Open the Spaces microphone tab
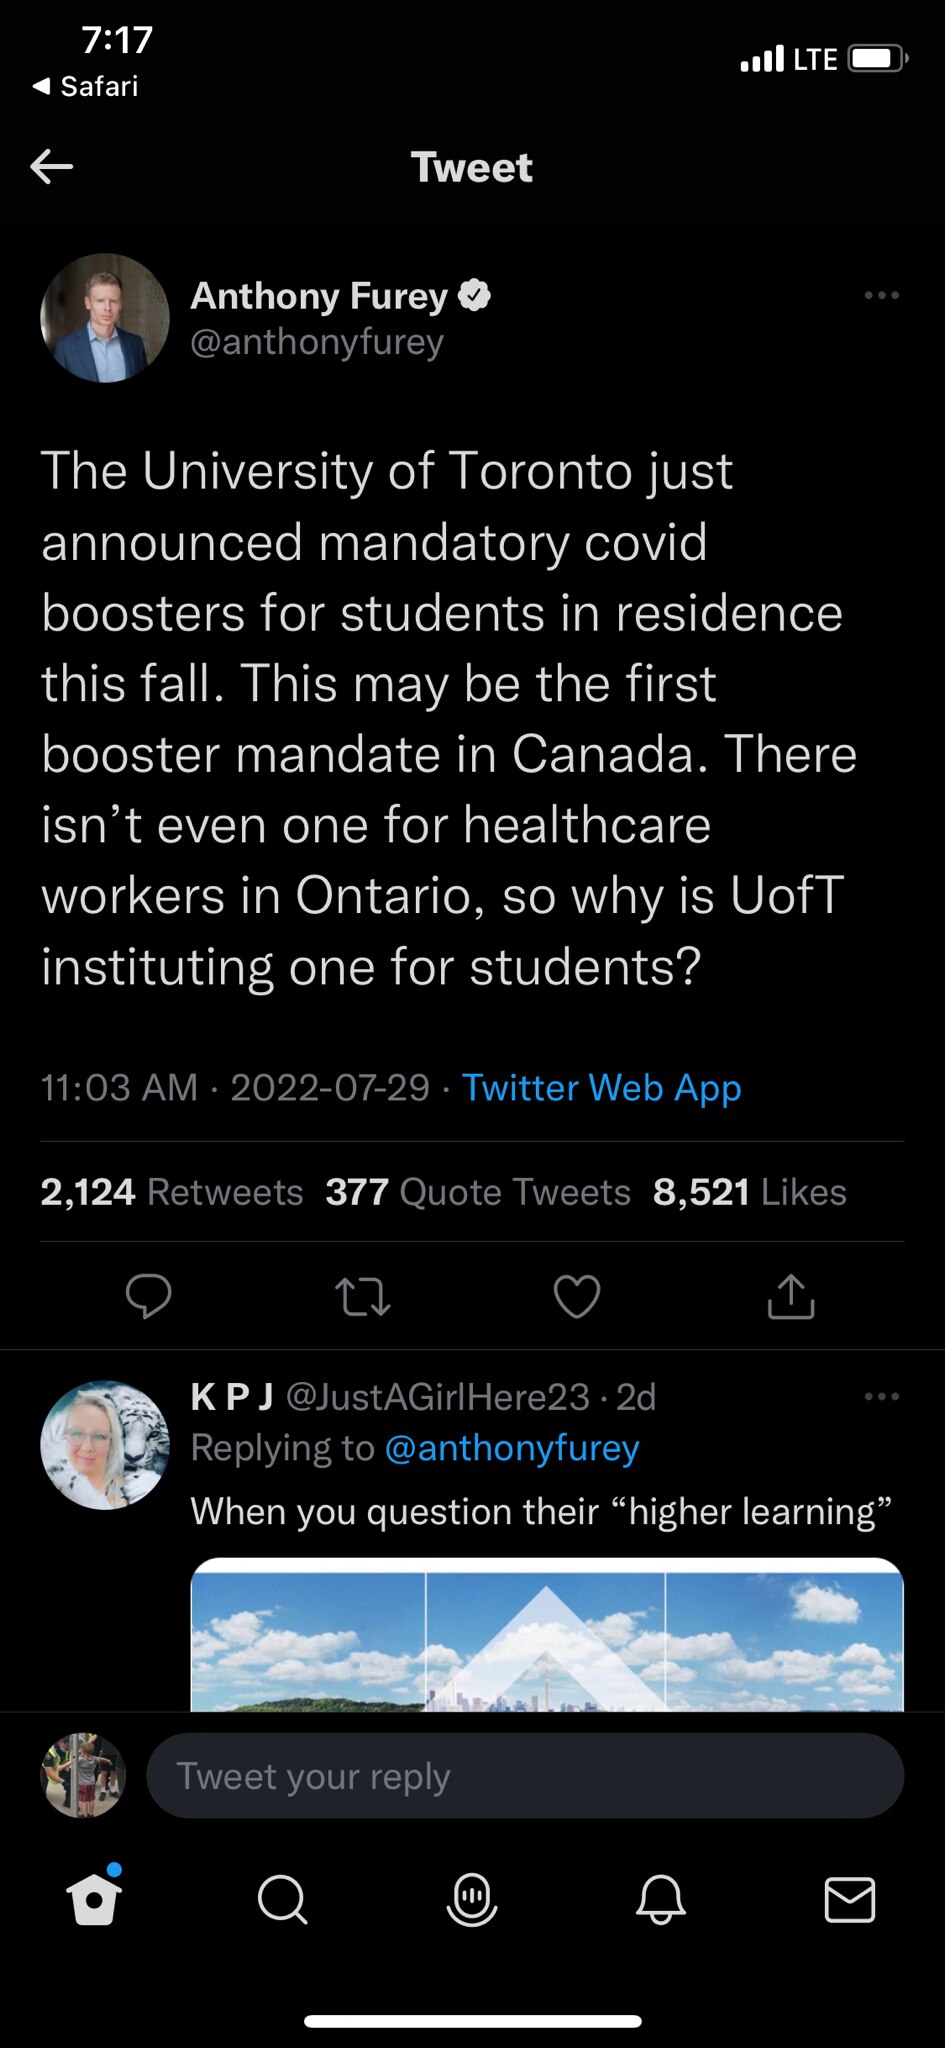The height and width of the screenshot is (2048, 945). 472,1898
